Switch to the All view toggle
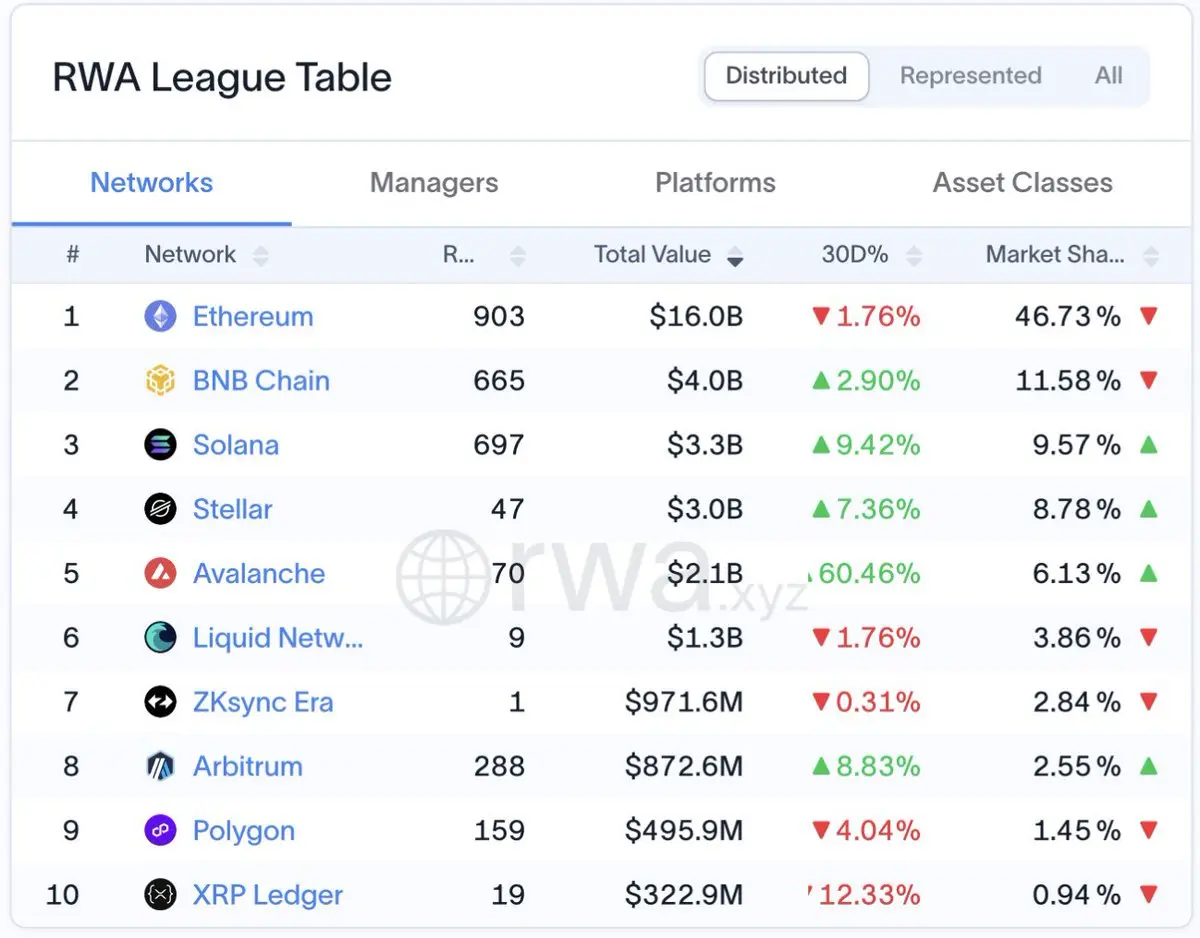Viewport: 1200px width, 938px height. coord(1108,76)
